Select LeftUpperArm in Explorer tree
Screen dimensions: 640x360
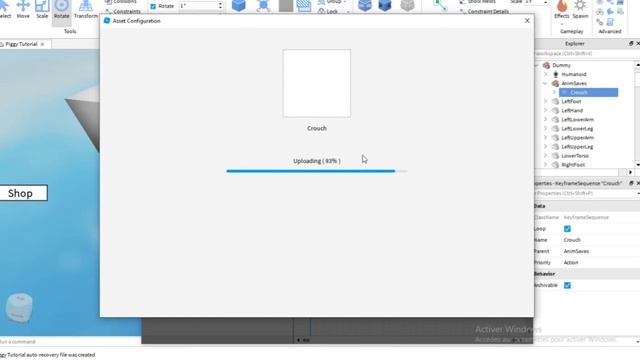(x=577, y=138)
